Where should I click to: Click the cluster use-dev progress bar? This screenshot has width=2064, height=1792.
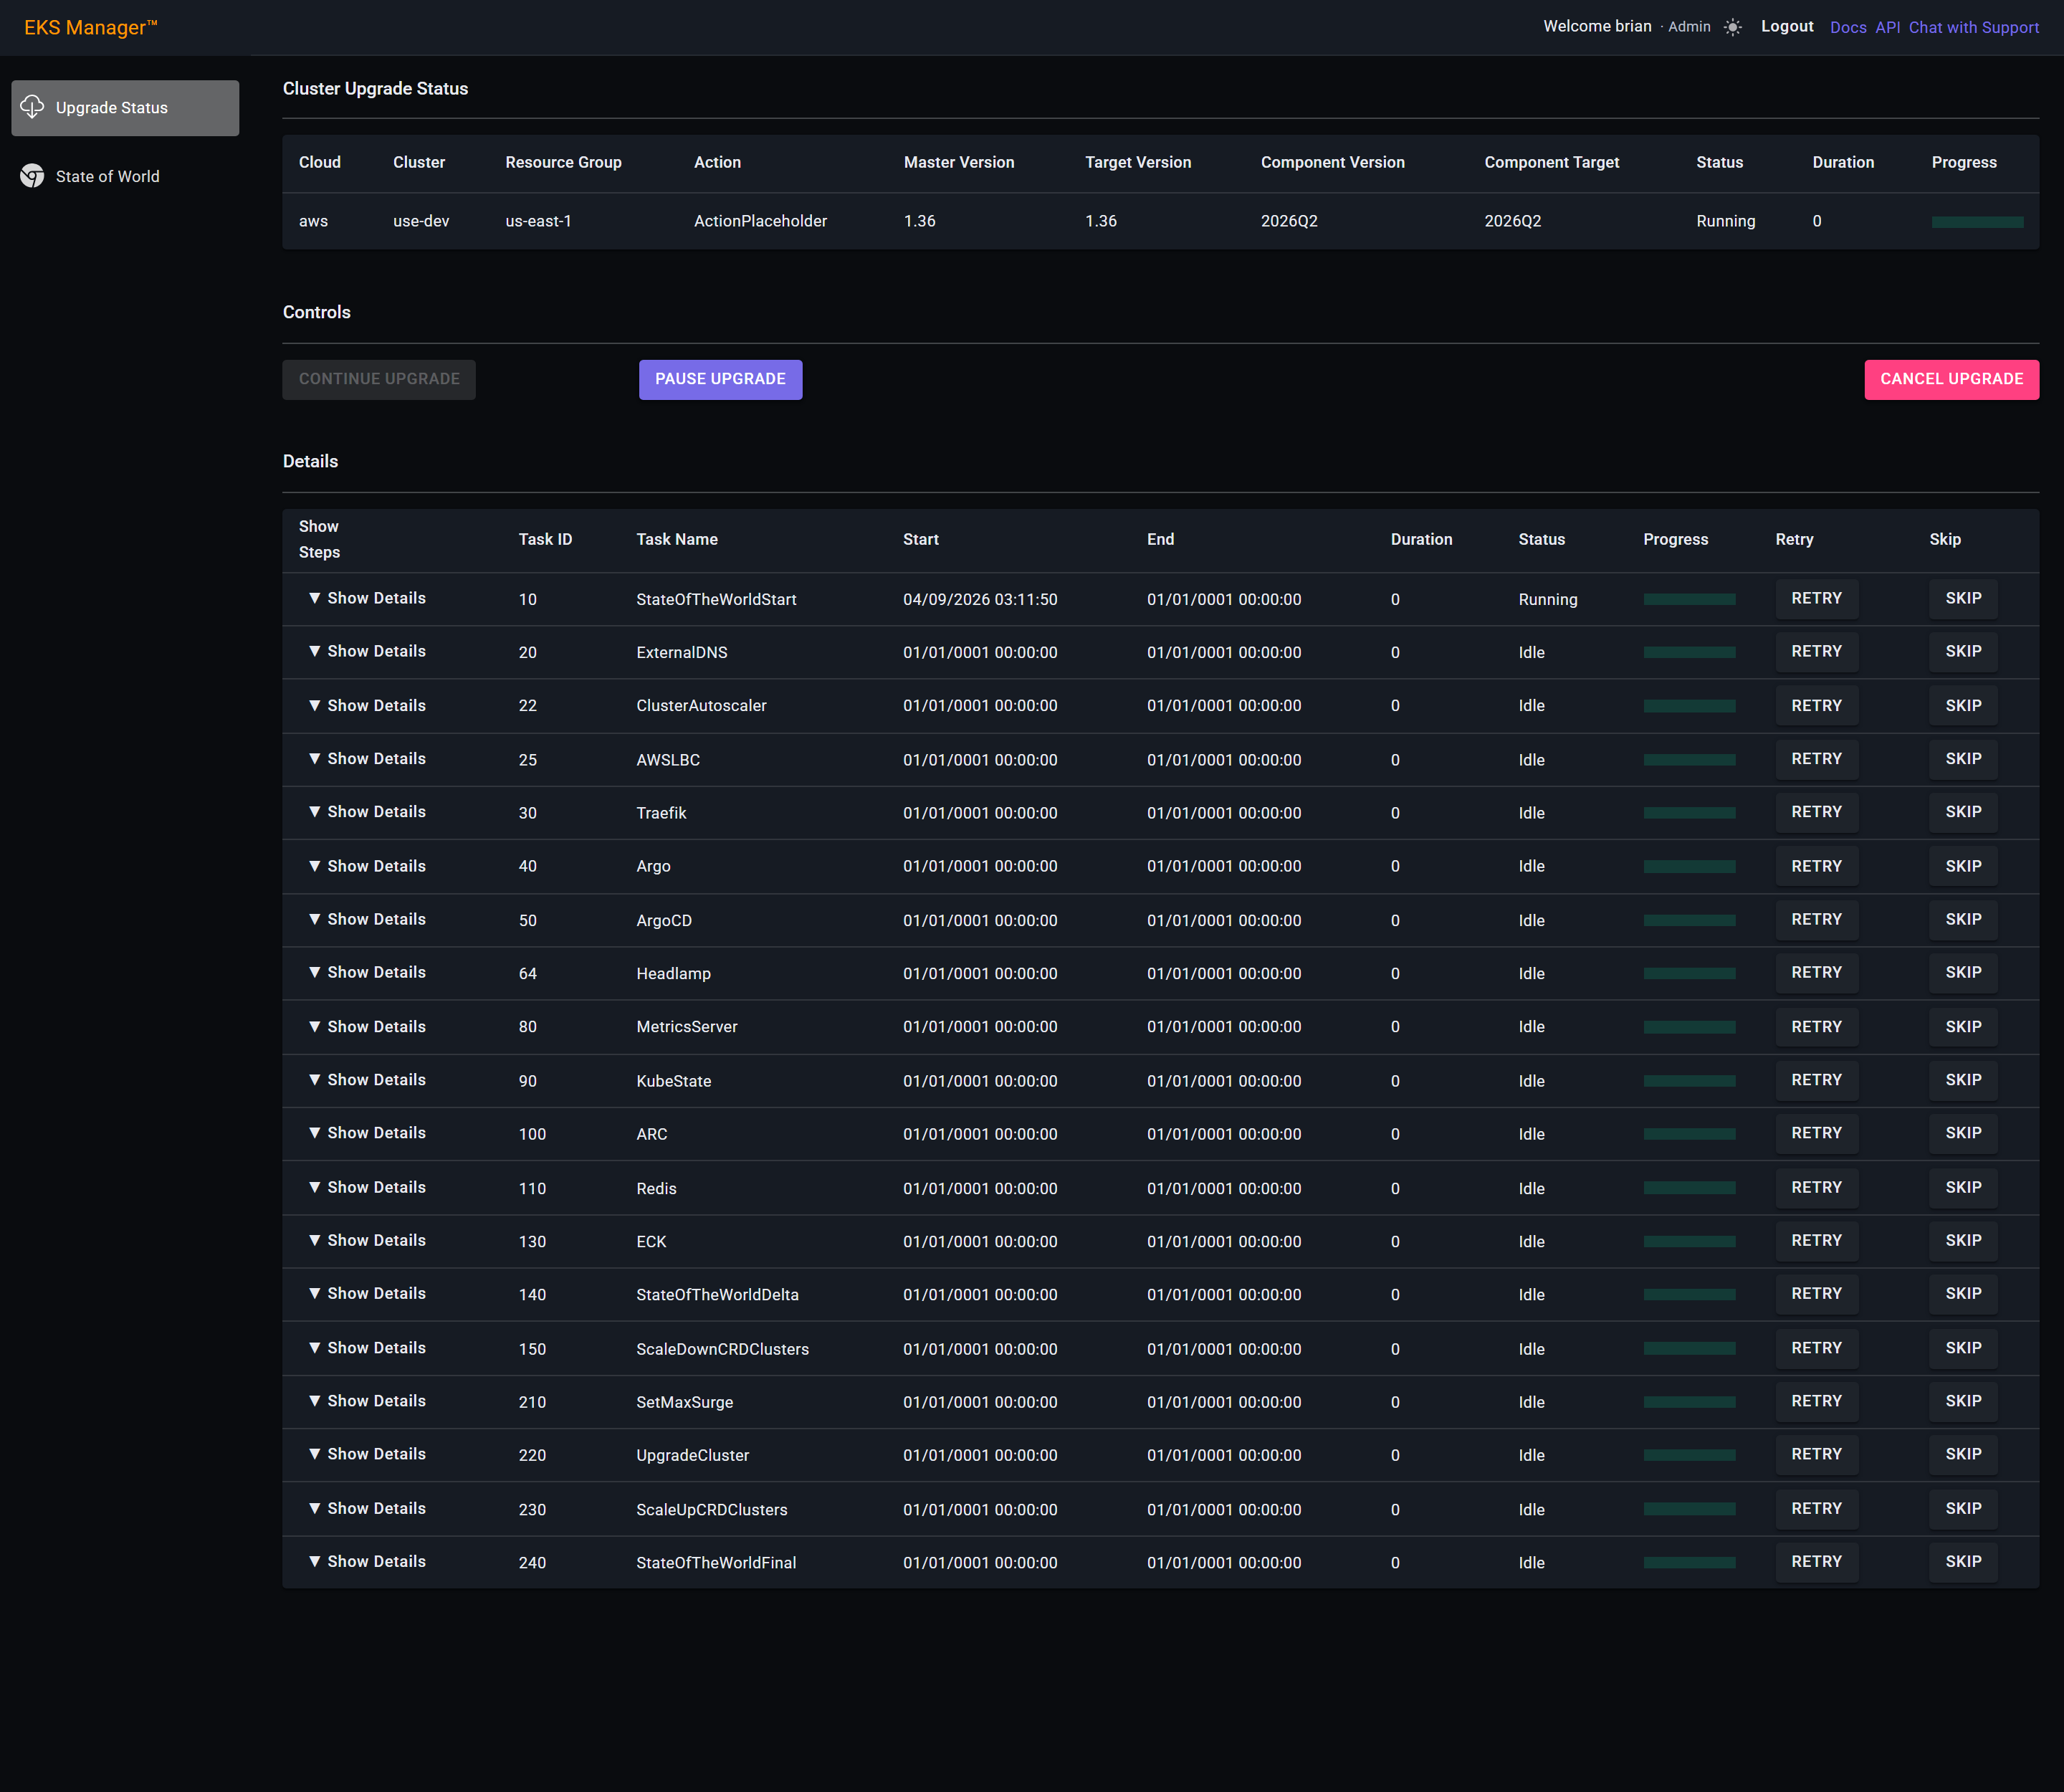[1977, 222]
